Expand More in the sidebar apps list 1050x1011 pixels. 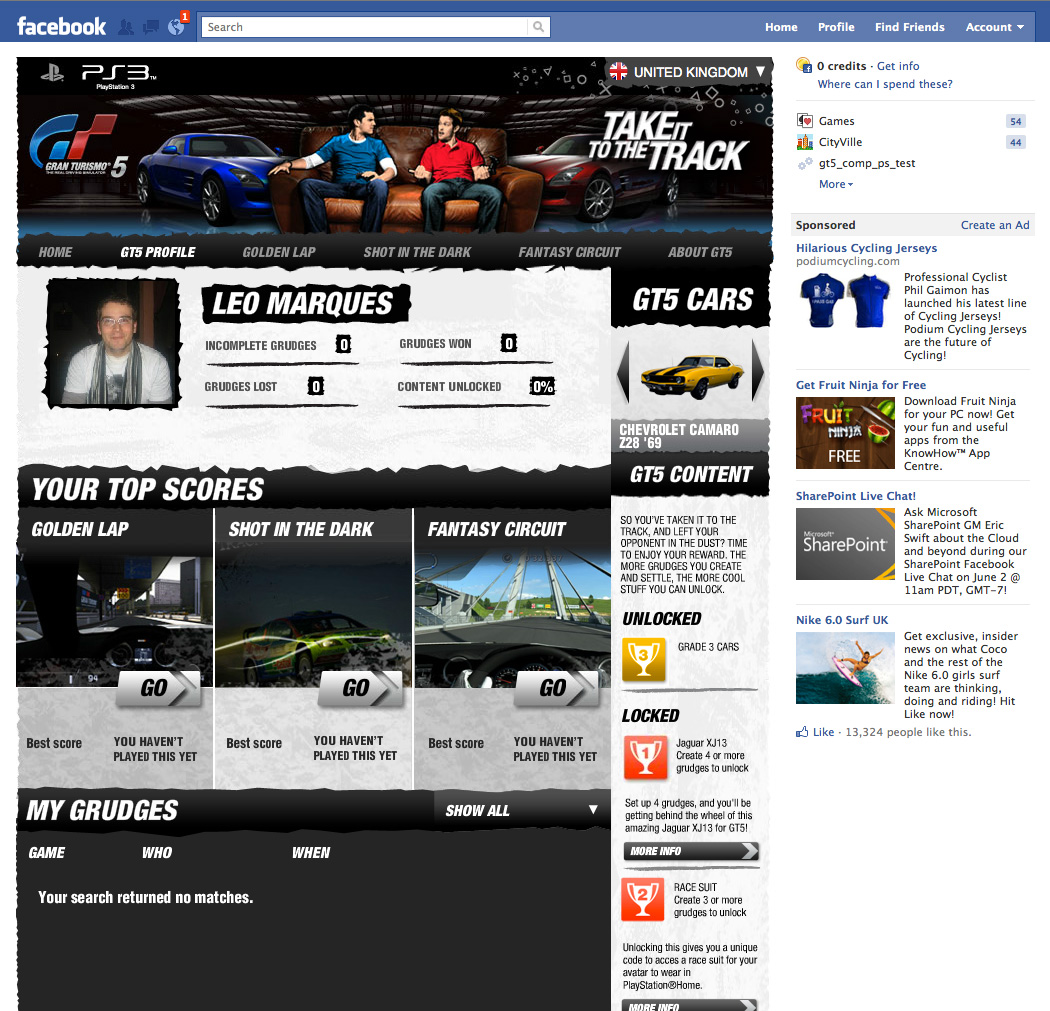[836, 184]
